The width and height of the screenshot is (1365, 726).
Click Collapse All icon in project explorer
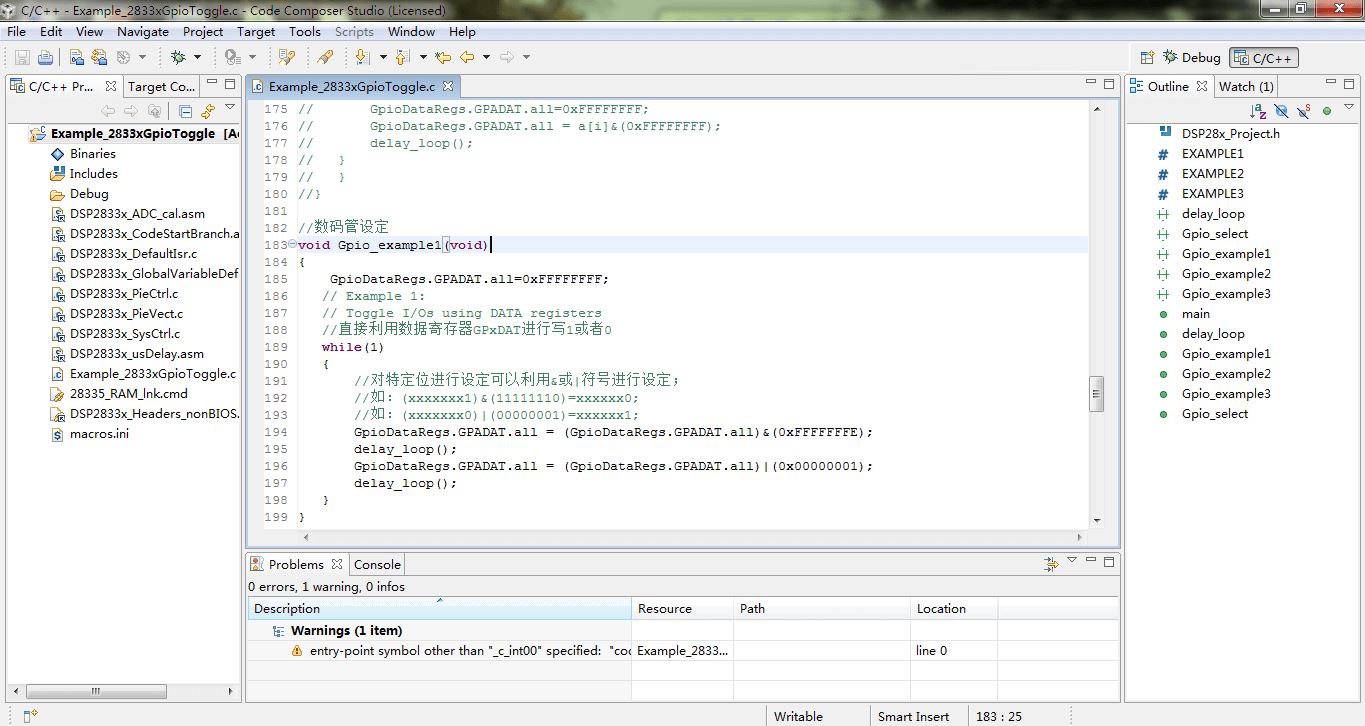(x=185, y=111)
